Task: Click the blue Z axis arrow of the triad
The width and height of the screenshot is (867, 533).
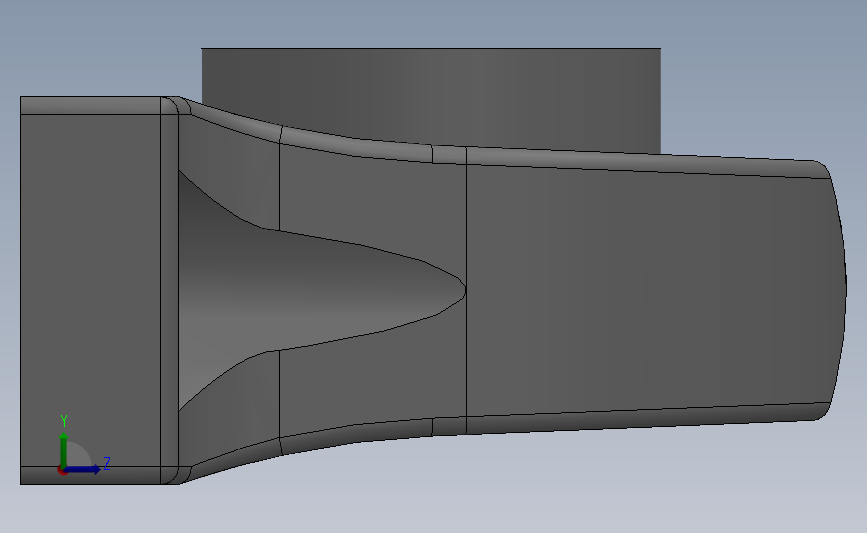Action: click(x=83, y=469)
